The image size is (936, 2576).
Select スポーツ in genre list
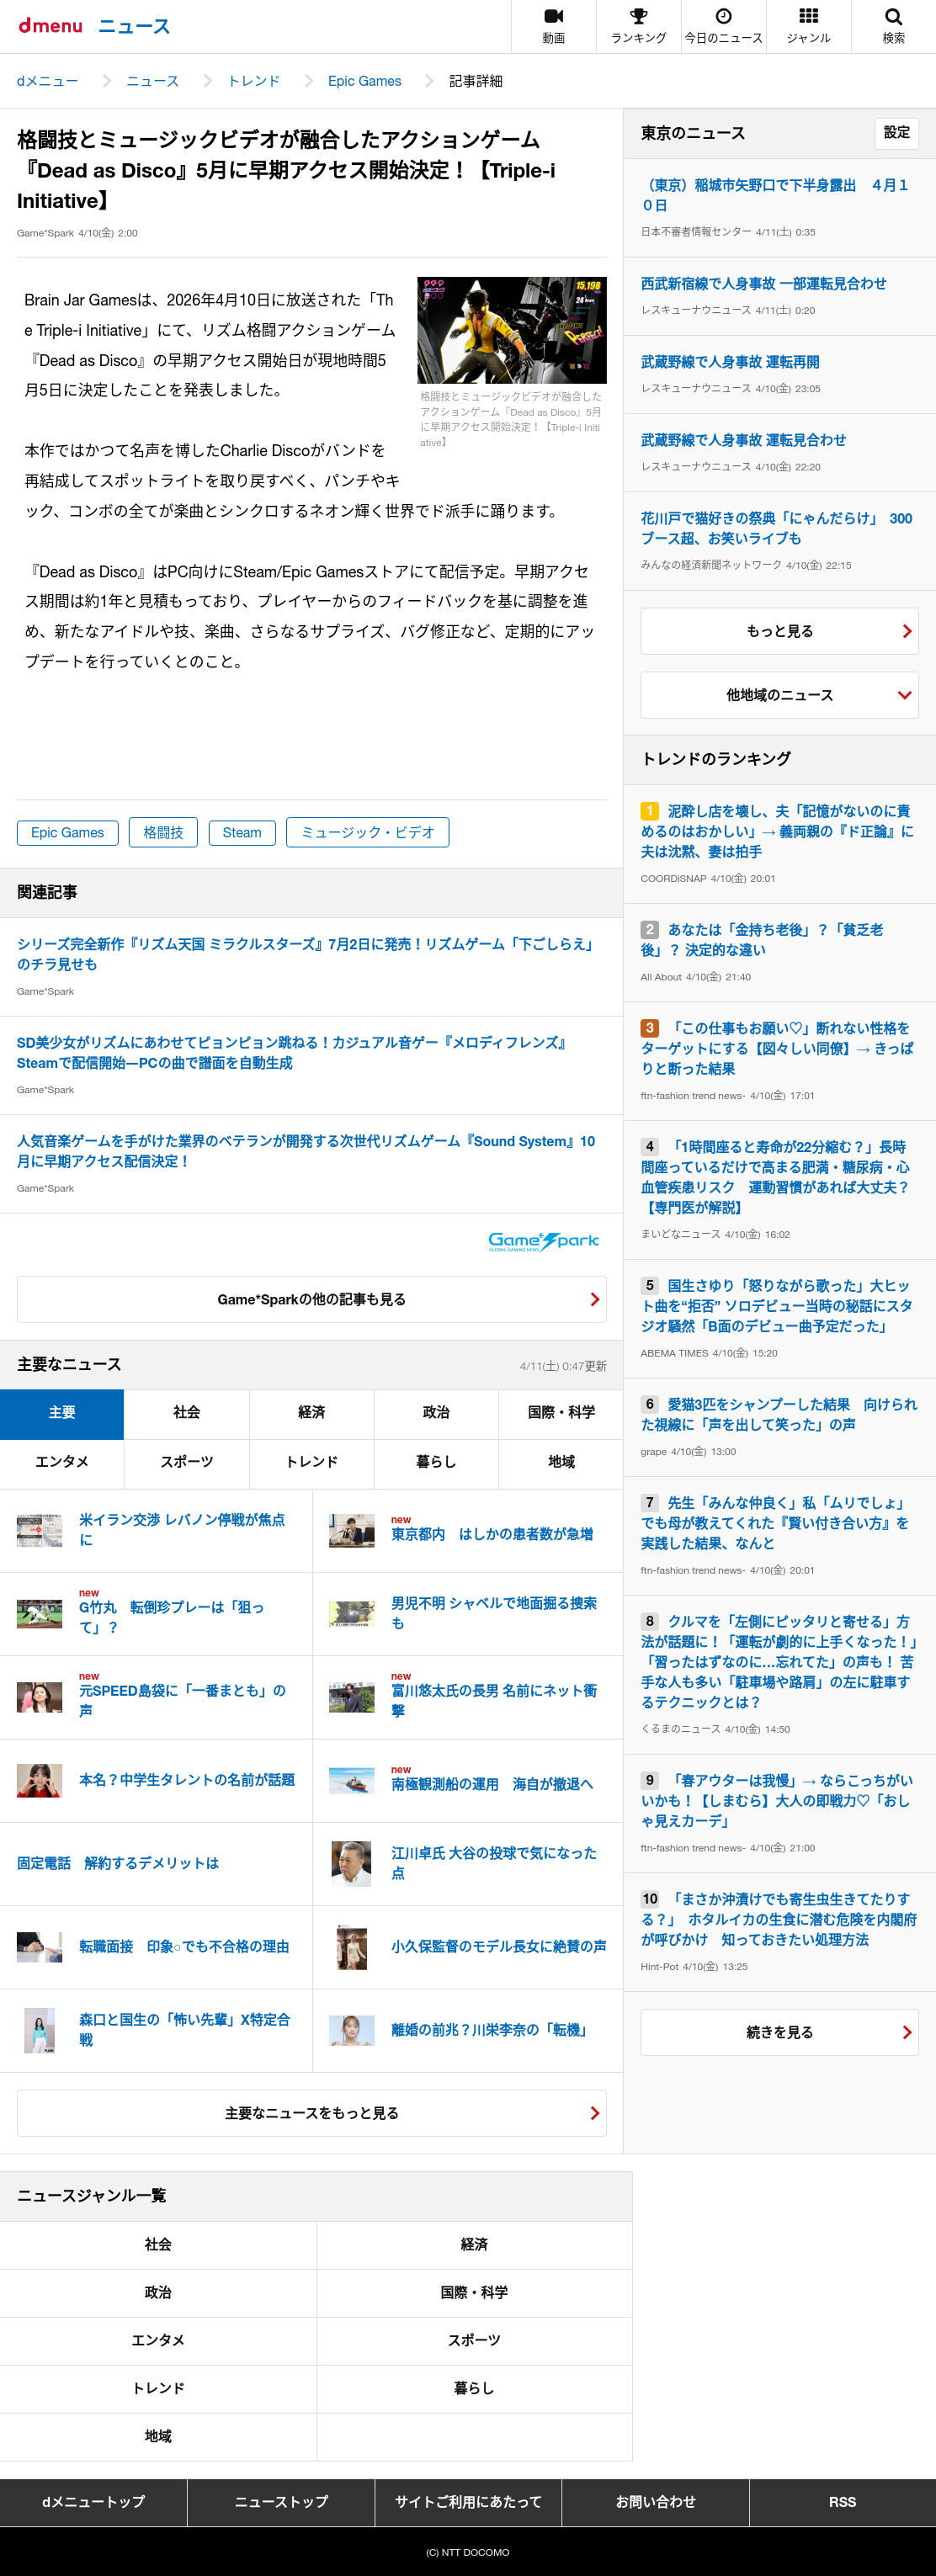[474, 2340]
